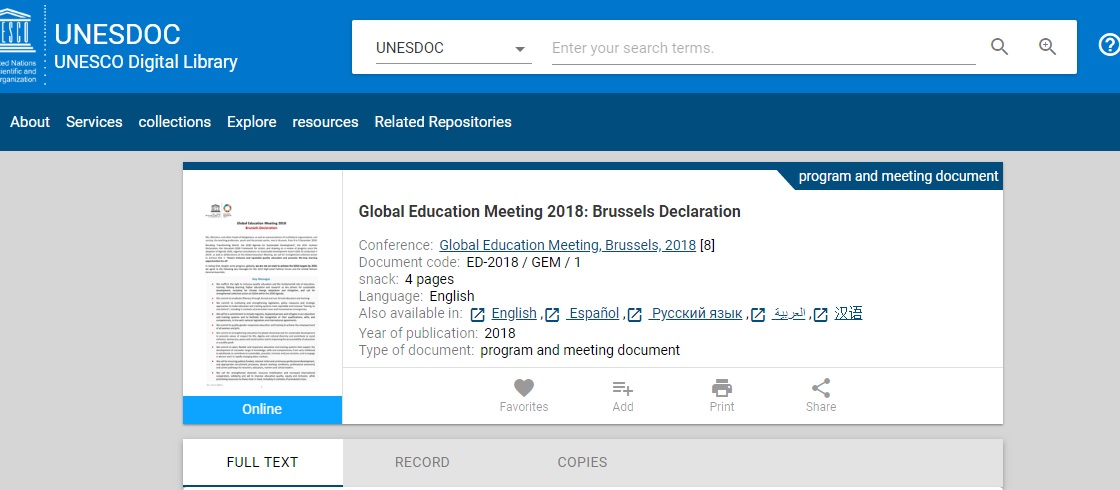Open advanced search with plus magnifier icon

(1047, 47)
